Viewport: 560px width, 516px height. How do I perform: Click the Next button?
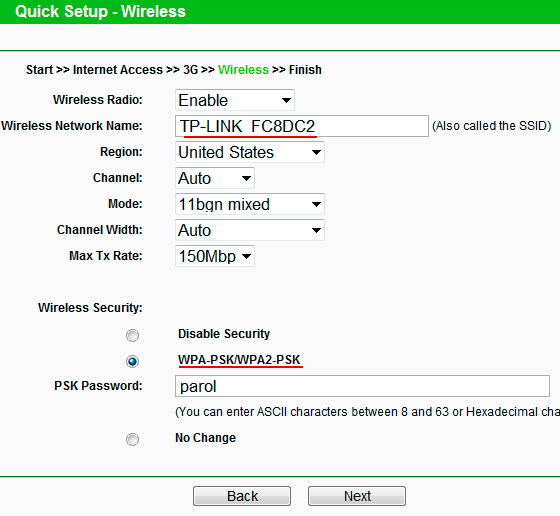[x=357, y=496]
